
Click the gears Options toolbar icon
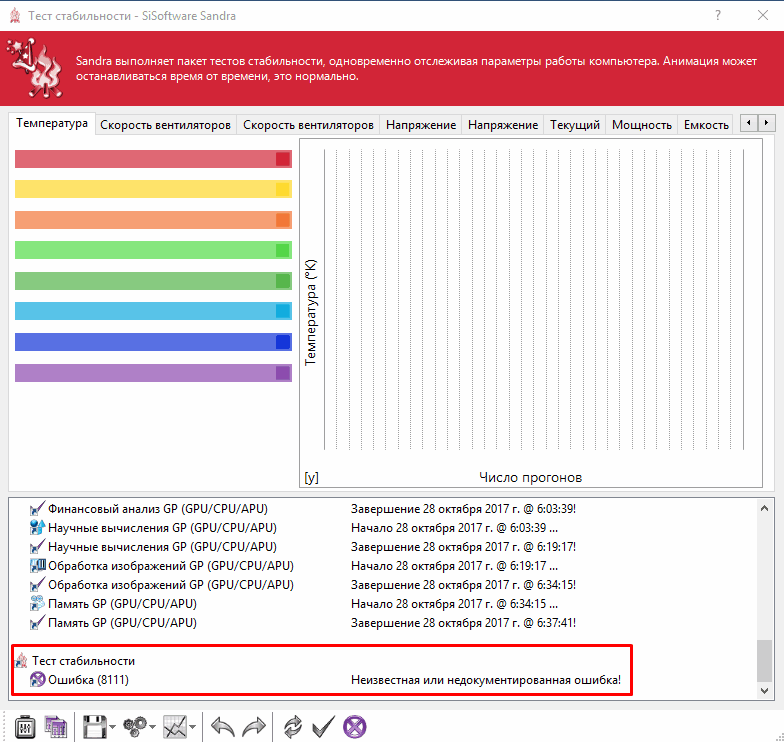coord(135,726)
